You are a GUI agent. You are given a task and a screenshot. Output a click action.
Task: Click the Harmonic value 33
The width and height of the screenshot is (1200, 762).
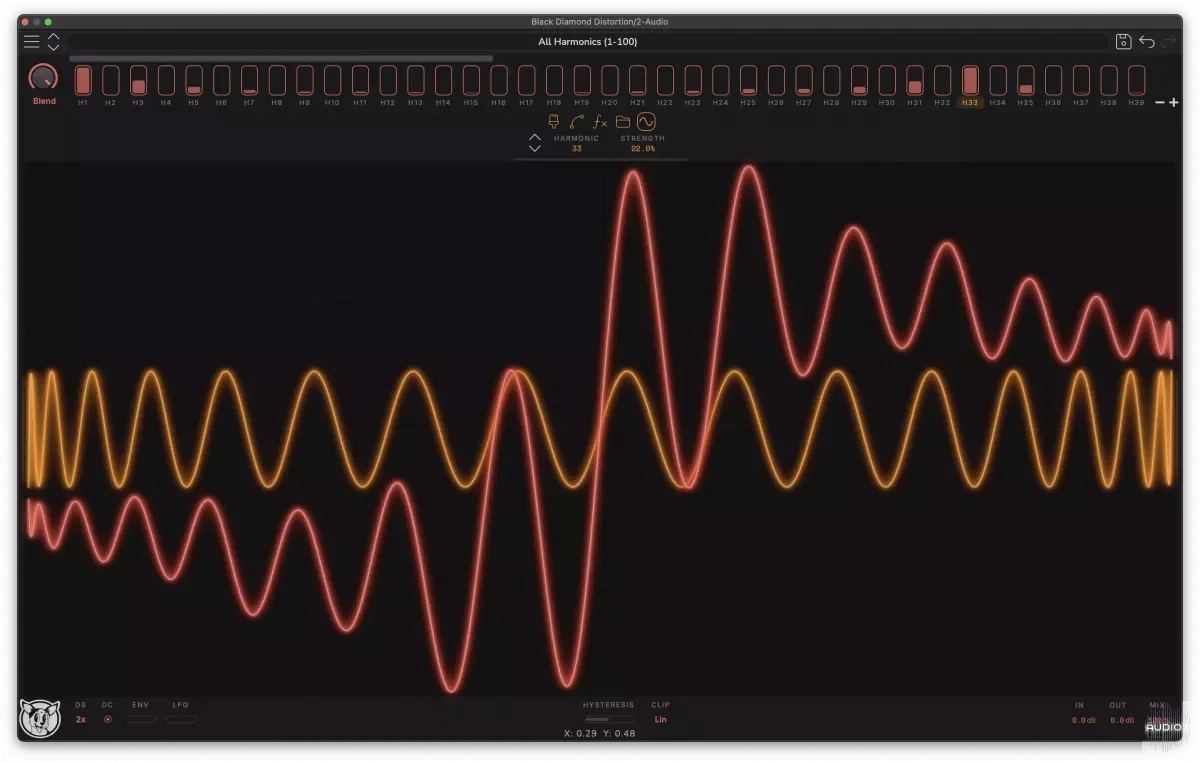(577, 148)
